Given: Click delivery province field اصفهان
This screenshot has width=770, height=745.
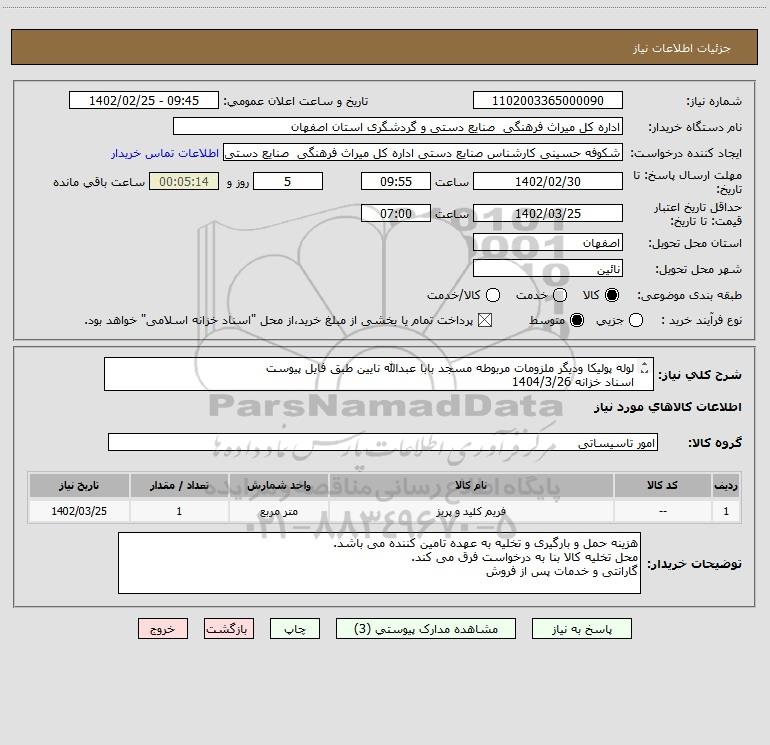Looking at the screenshot, I should 548,243.
